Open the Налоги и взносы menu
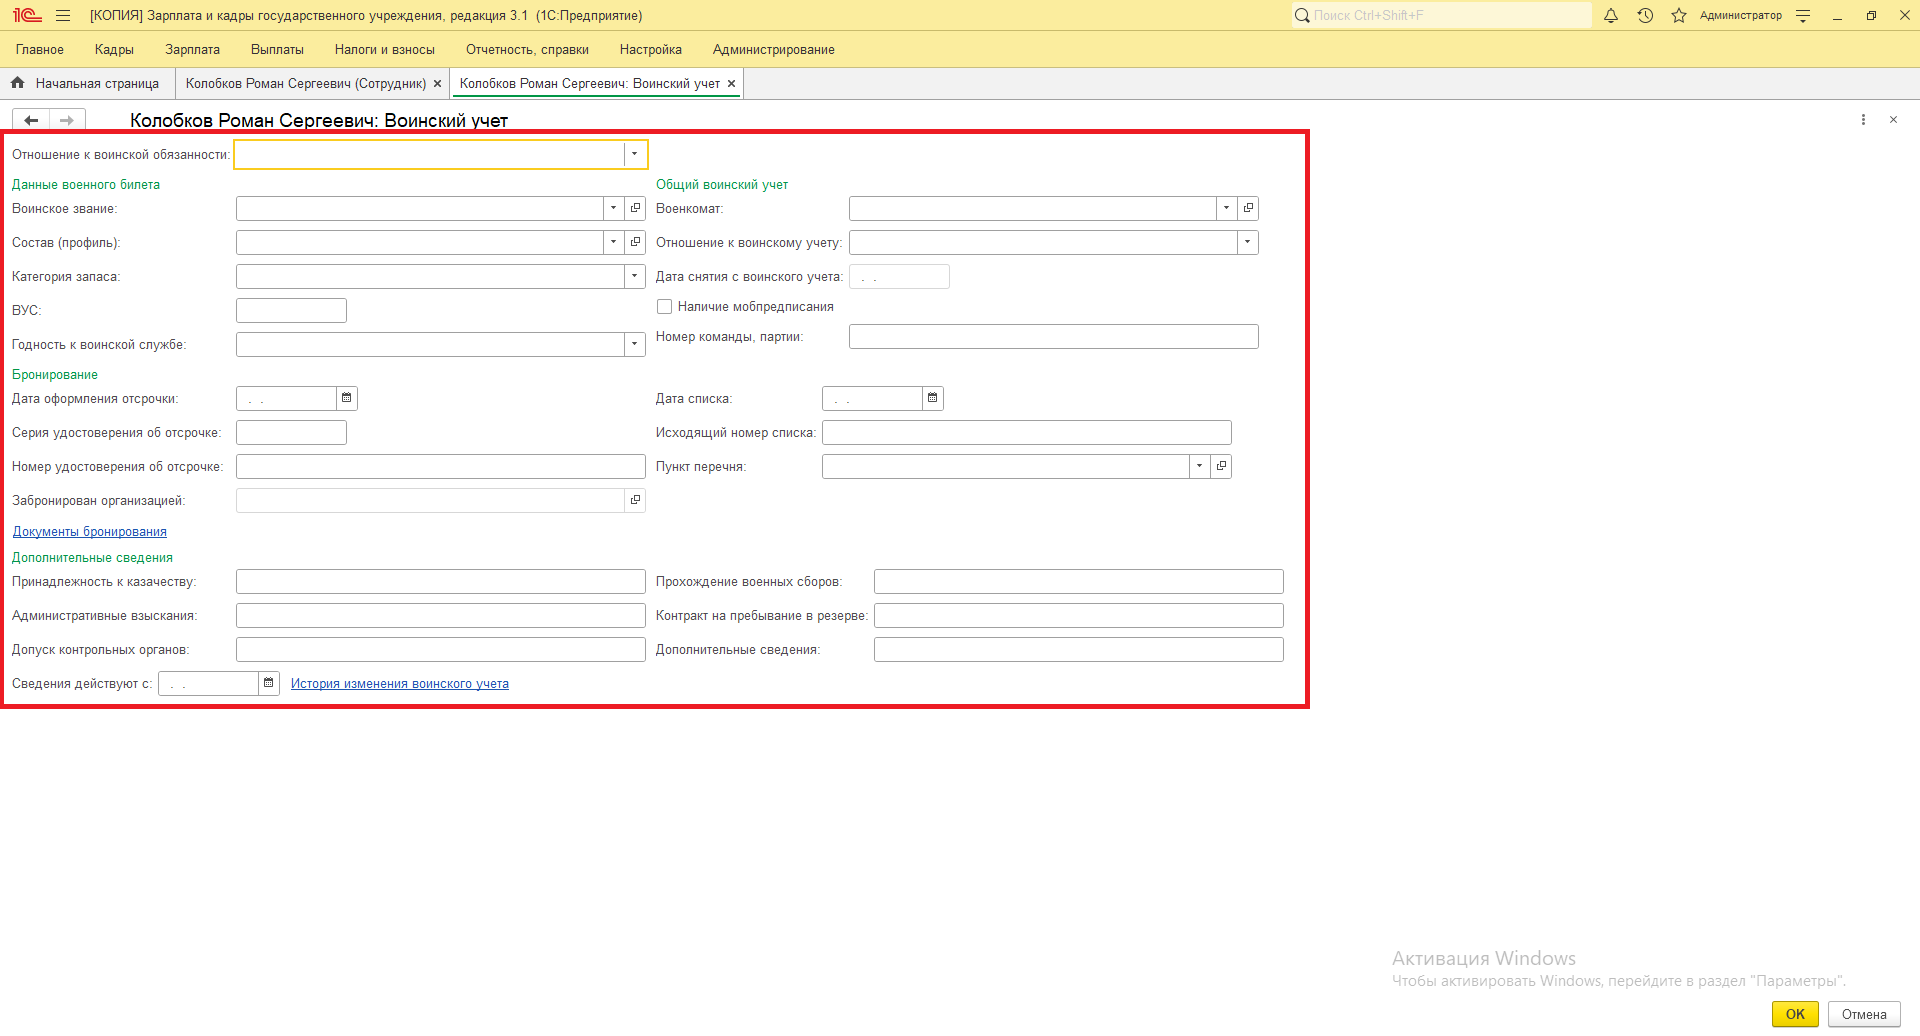Screen dimensions: 1920x1036 (x=385, y=50)
